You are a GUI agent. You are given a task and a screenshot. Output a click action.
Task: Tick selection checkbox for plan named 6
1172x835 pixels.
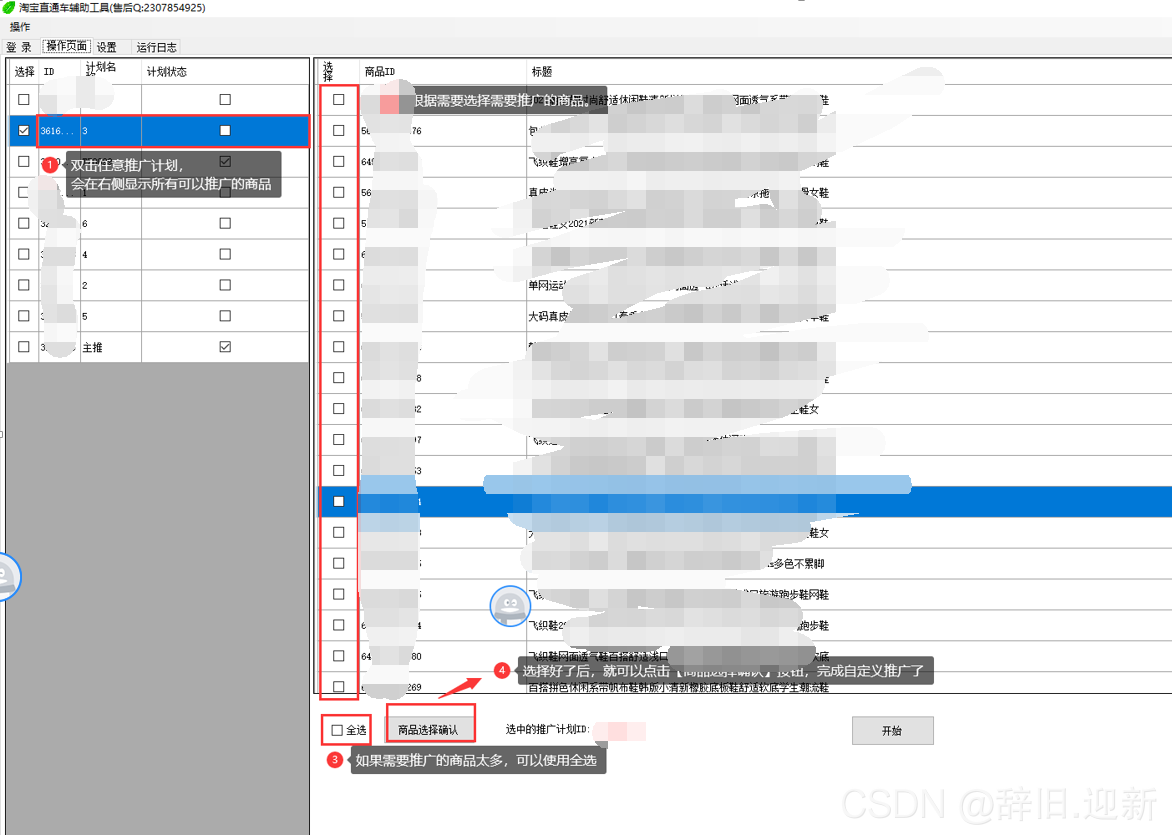pyautogui.click(x=24, y=224)
